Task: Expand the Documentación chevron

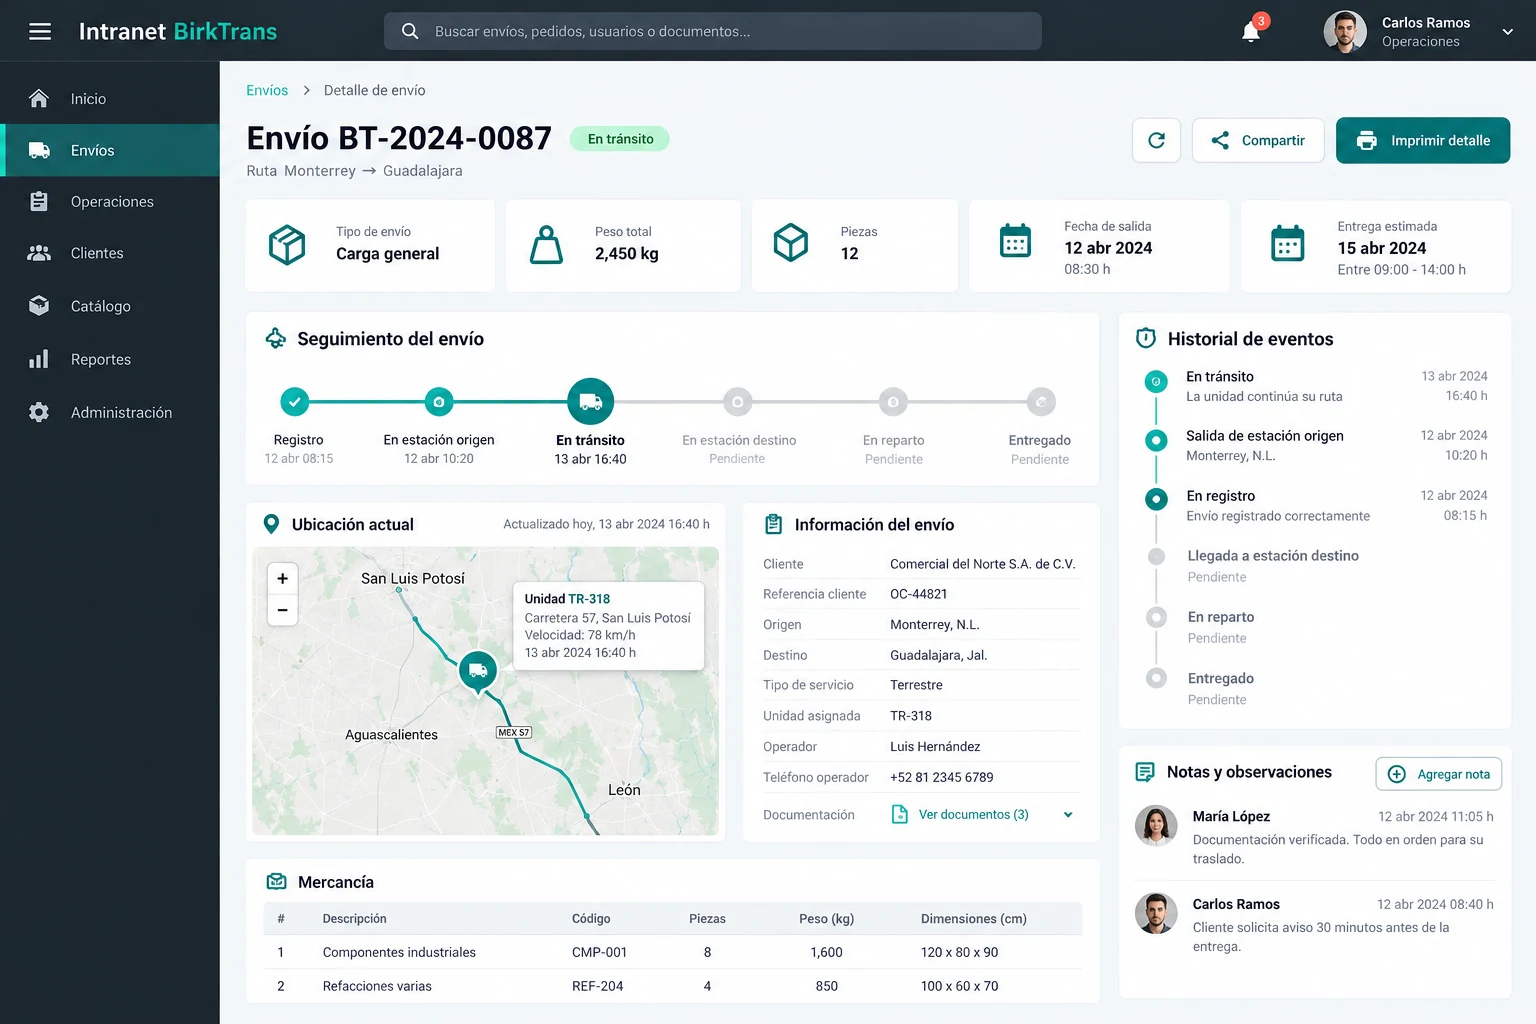Action: click(x=1068, y=815)
